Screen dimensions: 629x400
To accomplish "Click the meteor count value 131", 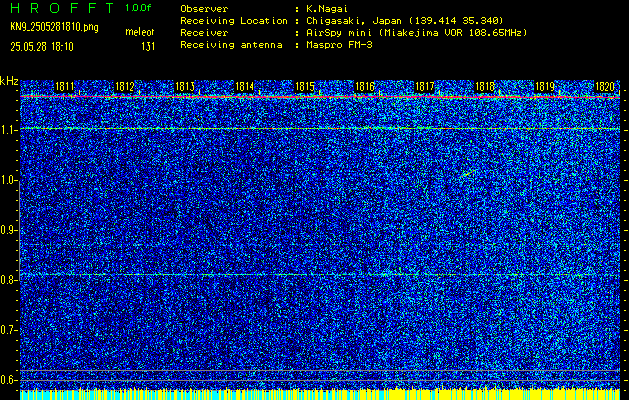I will [148, 47].
